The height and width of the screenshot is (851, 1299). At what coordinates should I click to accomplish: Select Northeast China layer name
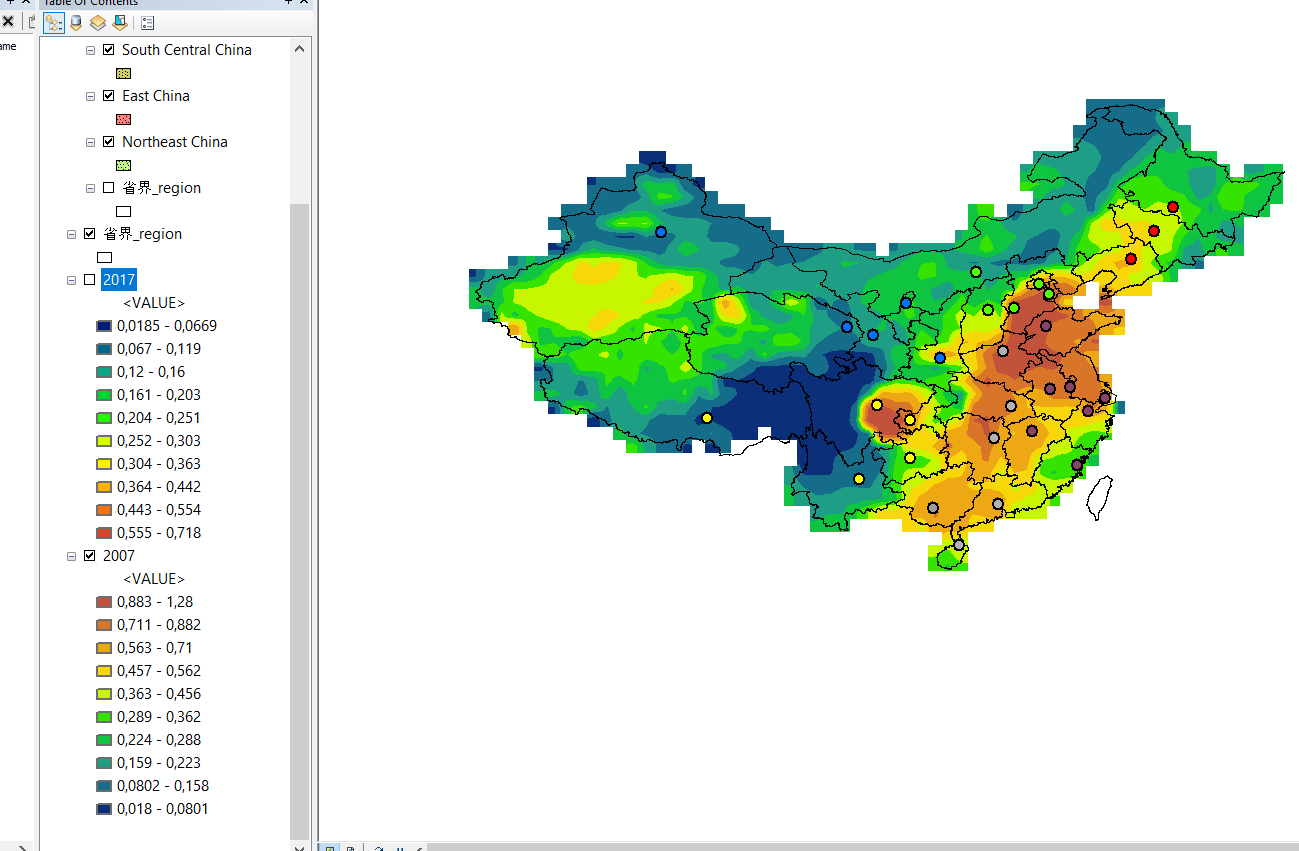point(175,141)
